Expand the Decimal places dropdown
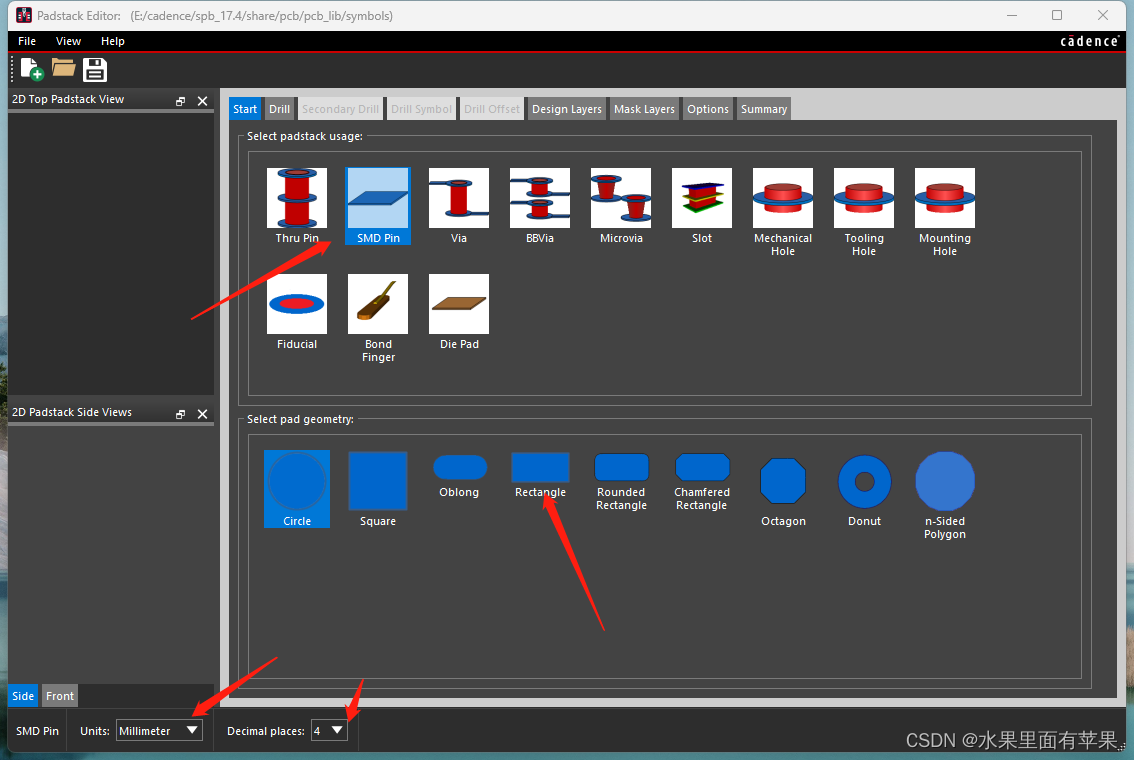The image size is (1134, 760). pyautogui.click(x=329, y=731)
